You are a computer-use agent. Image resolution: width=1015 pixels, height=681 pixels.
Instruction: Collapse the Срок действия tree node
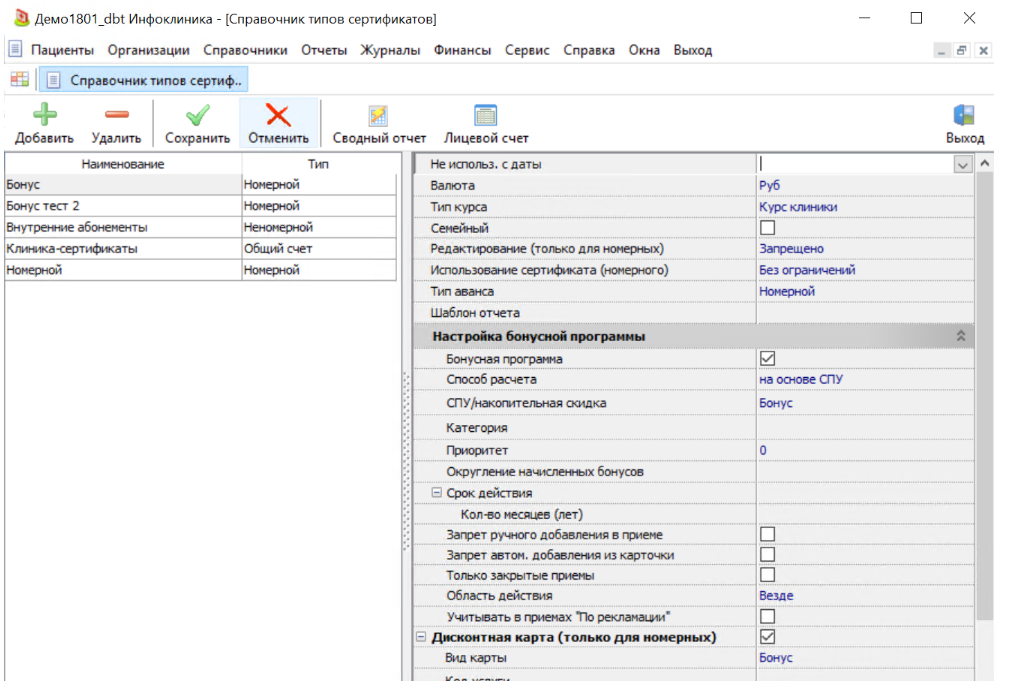(x=437, y=493)
